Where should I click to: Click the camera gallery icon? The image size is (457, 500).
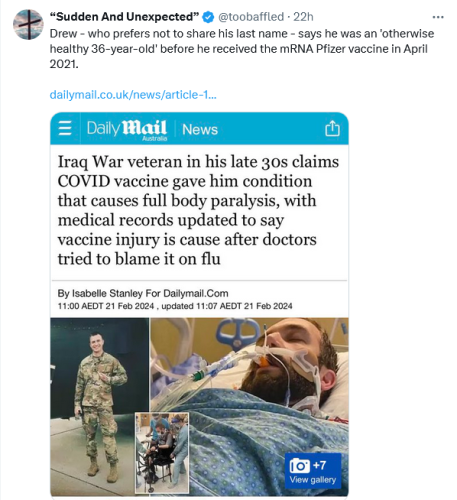coord(300,466)
